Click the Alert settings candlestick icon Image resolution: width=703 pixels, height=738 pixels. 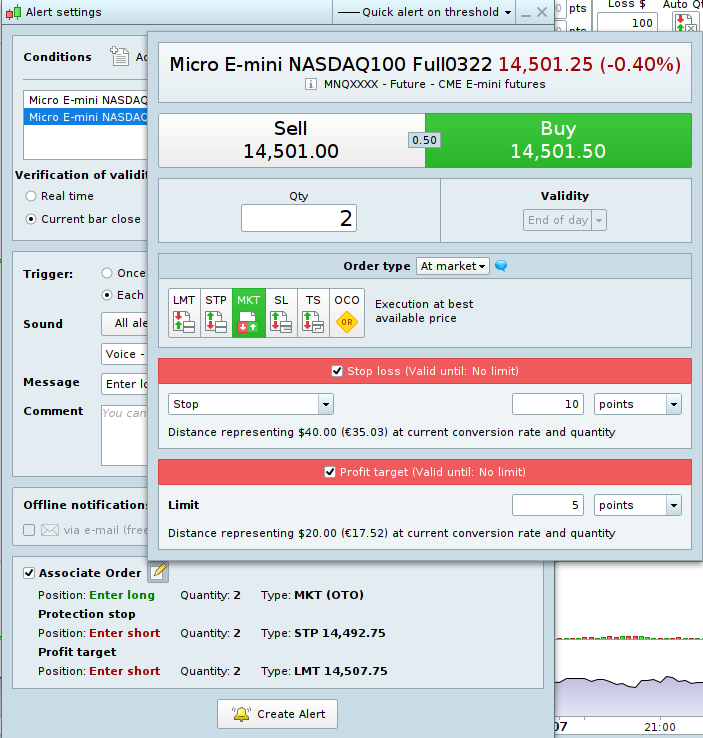[14, 12]
